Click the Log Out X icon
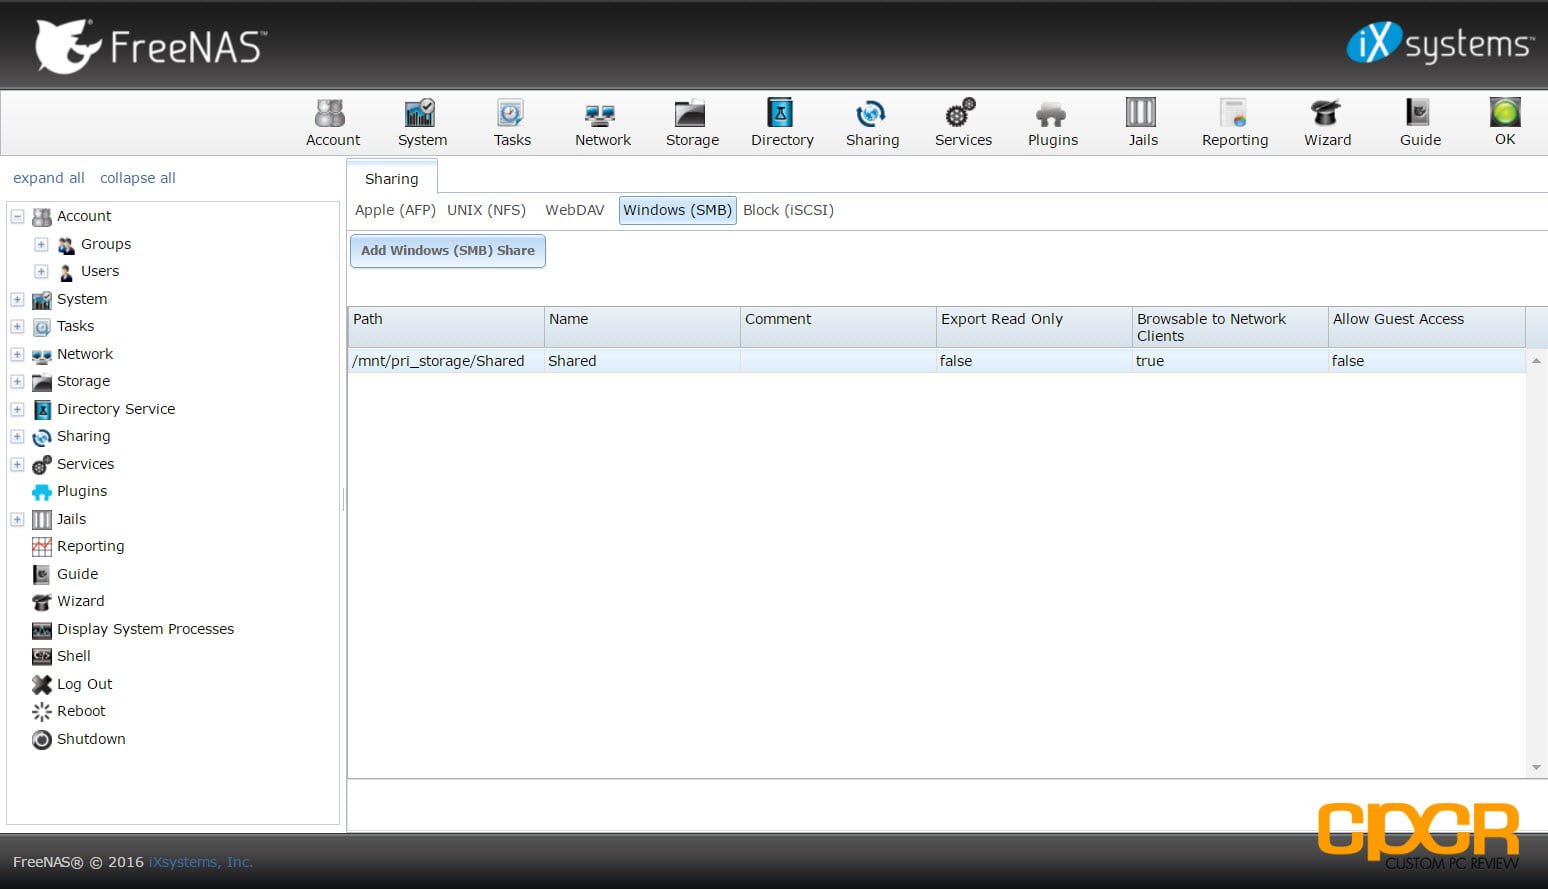 tap(41, 684)
